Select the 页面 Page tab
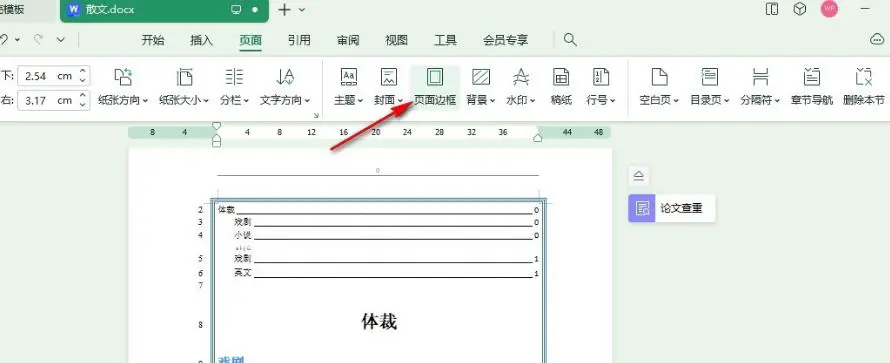Screen dimensions: 890x363 tap(250, 40)
